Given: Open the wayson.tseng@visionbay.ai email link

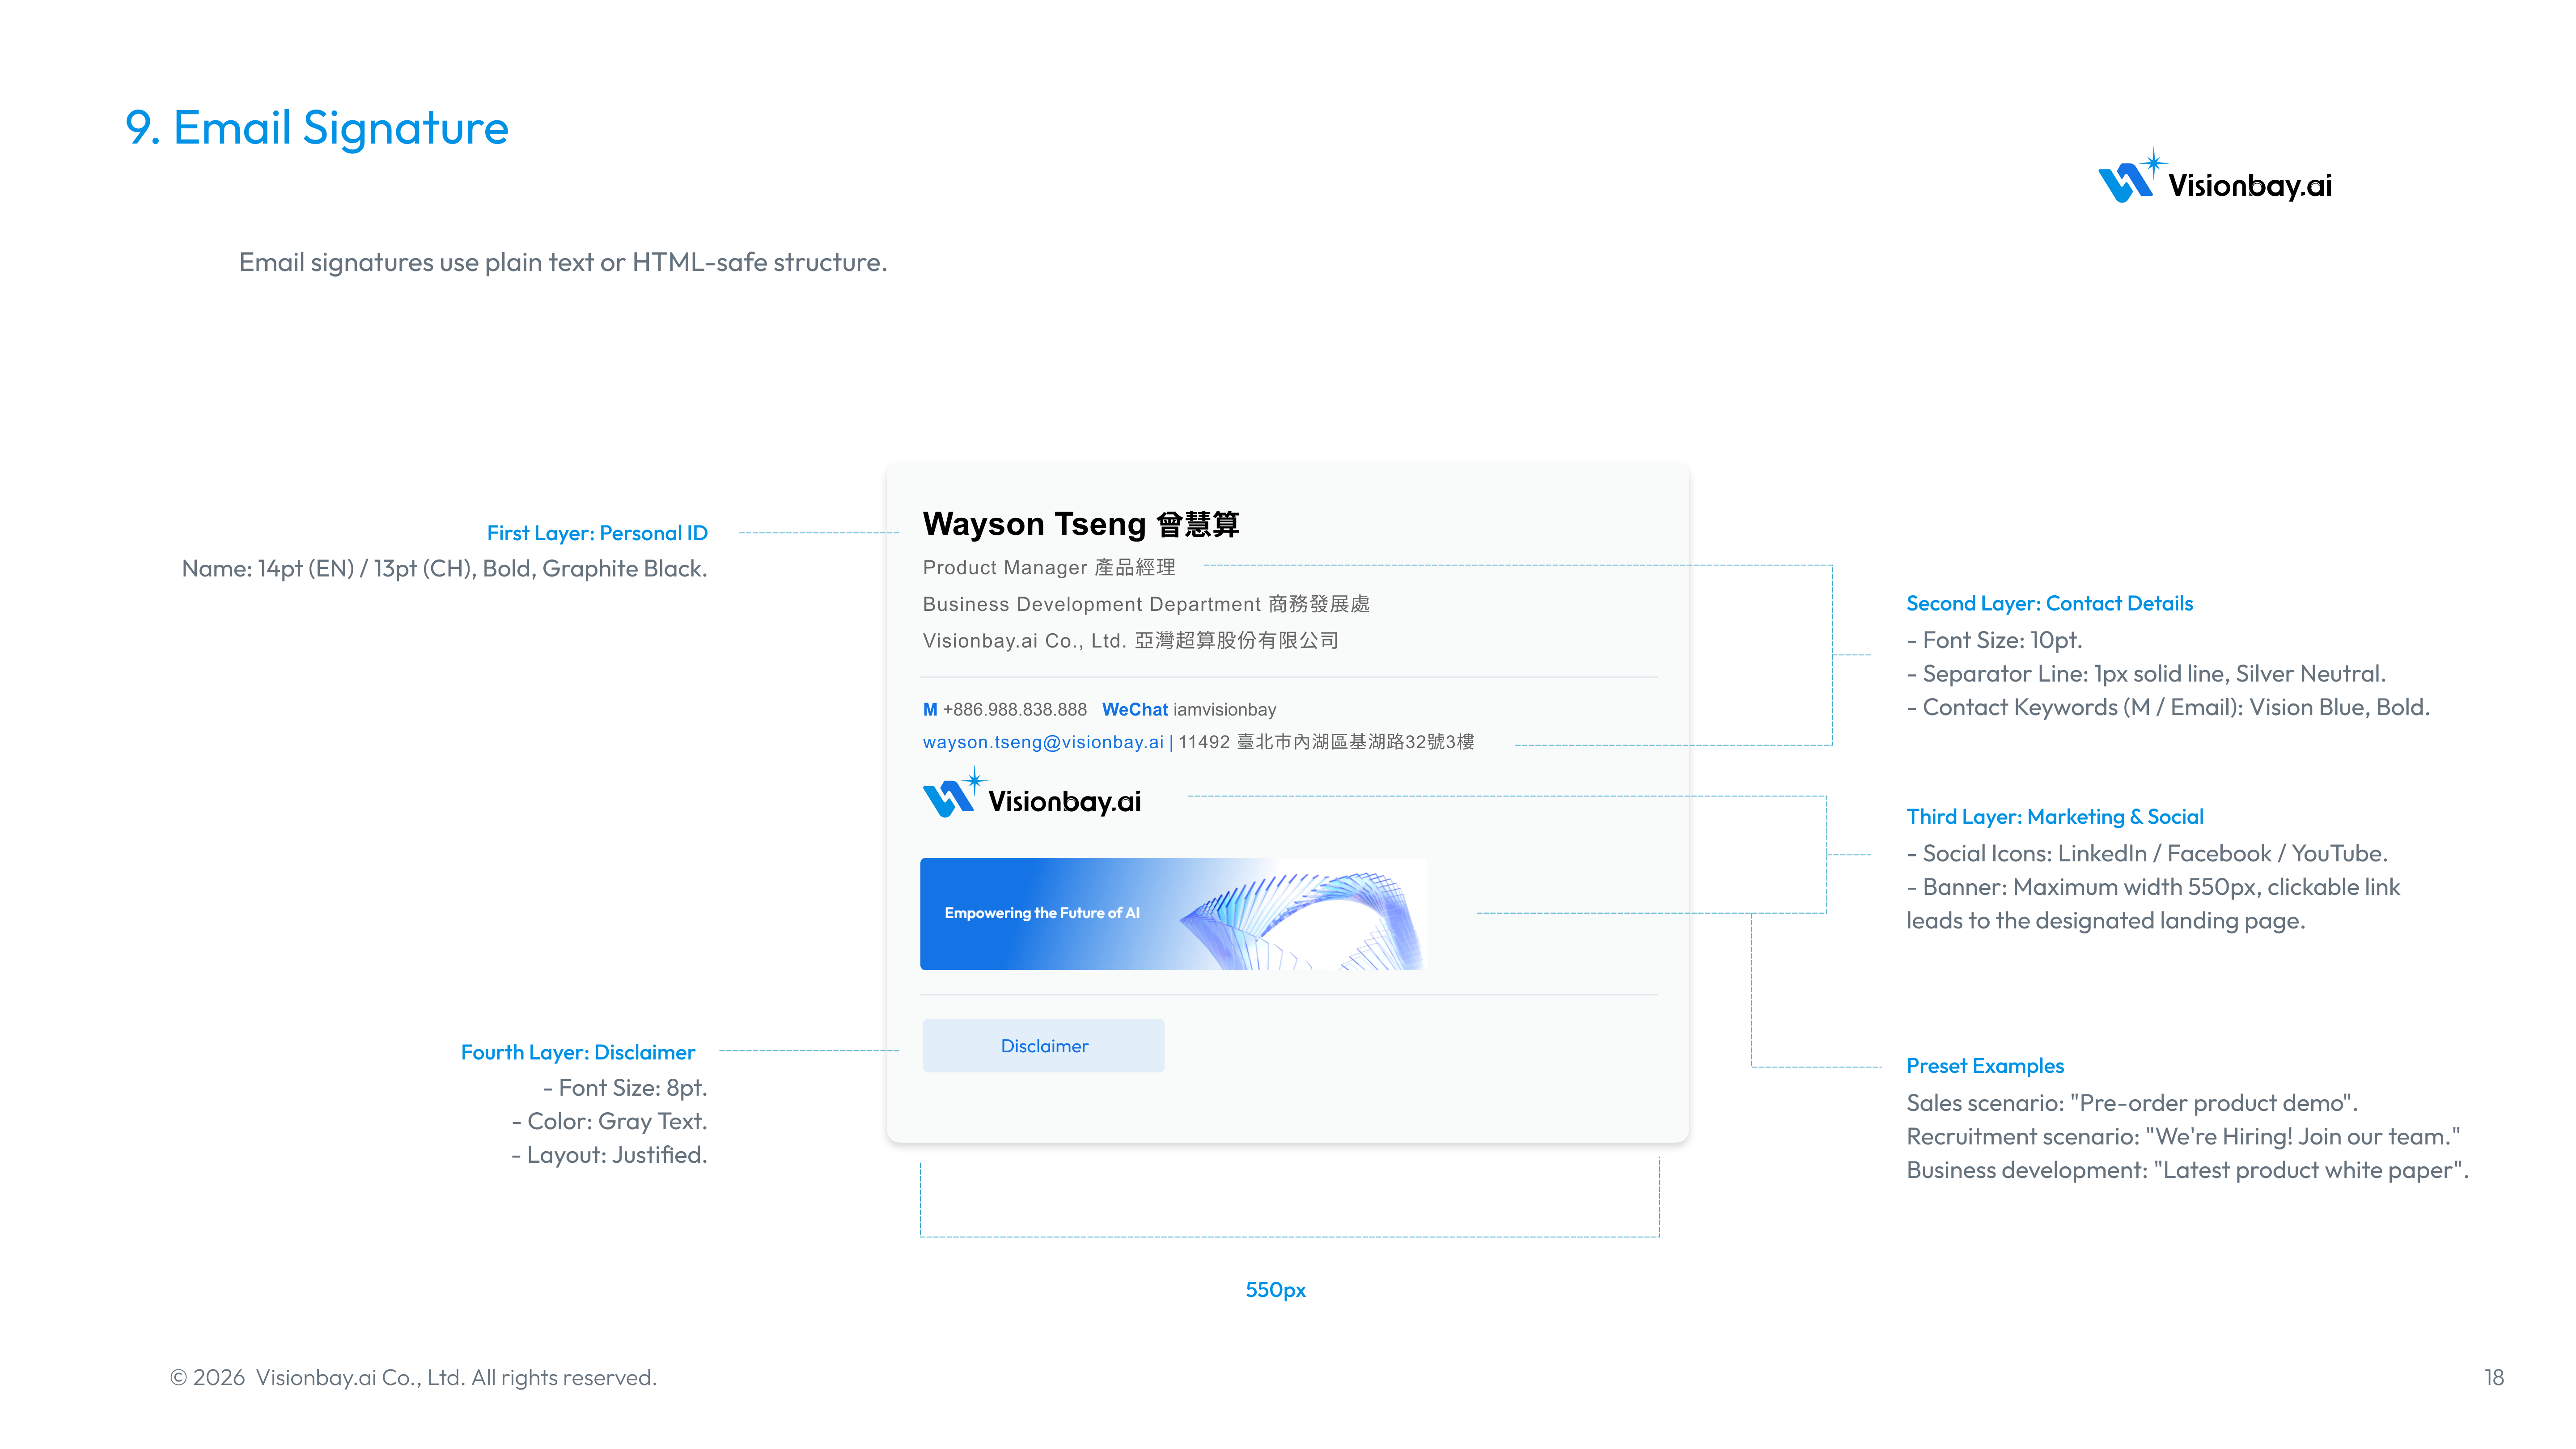Looking at the screenshot, I should tap(1043, 742).
